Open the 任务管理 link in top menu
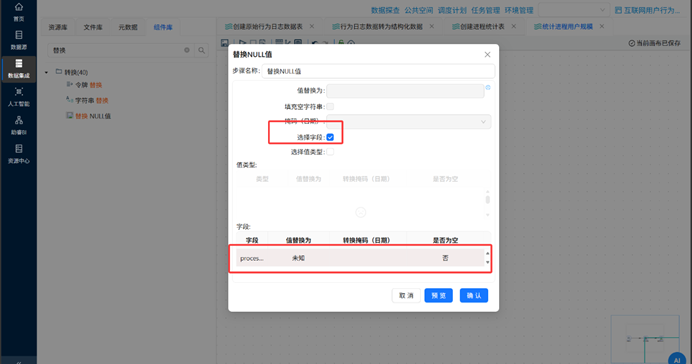 [485, 10]
